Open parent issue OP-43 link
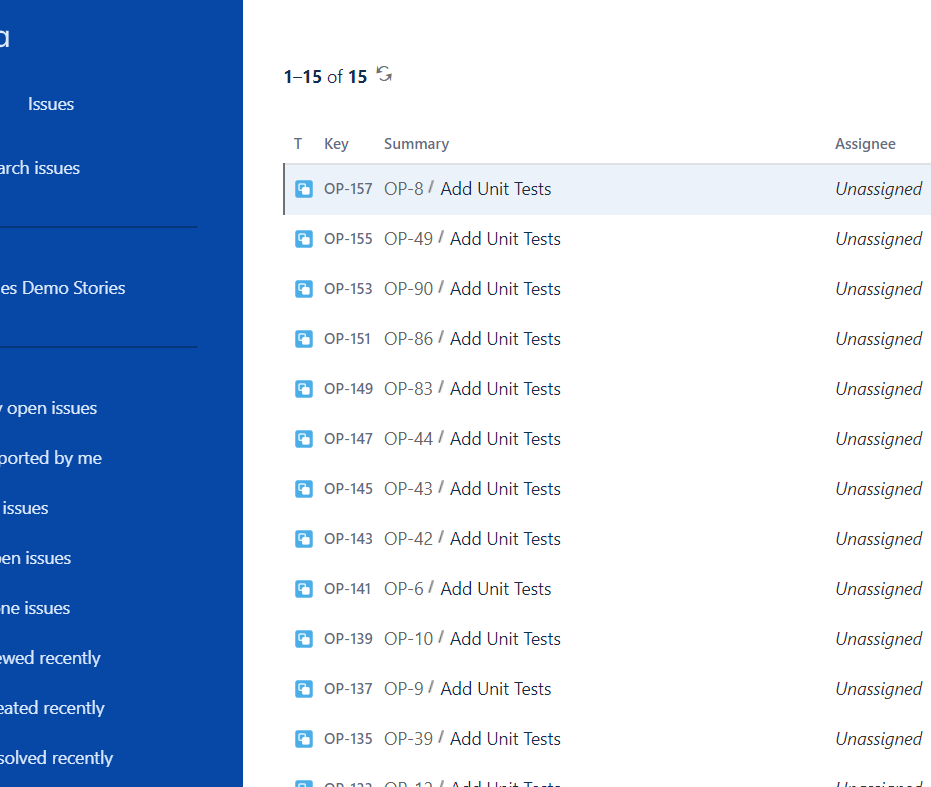This screenshot has height=787, width=931. click(408, 488)
